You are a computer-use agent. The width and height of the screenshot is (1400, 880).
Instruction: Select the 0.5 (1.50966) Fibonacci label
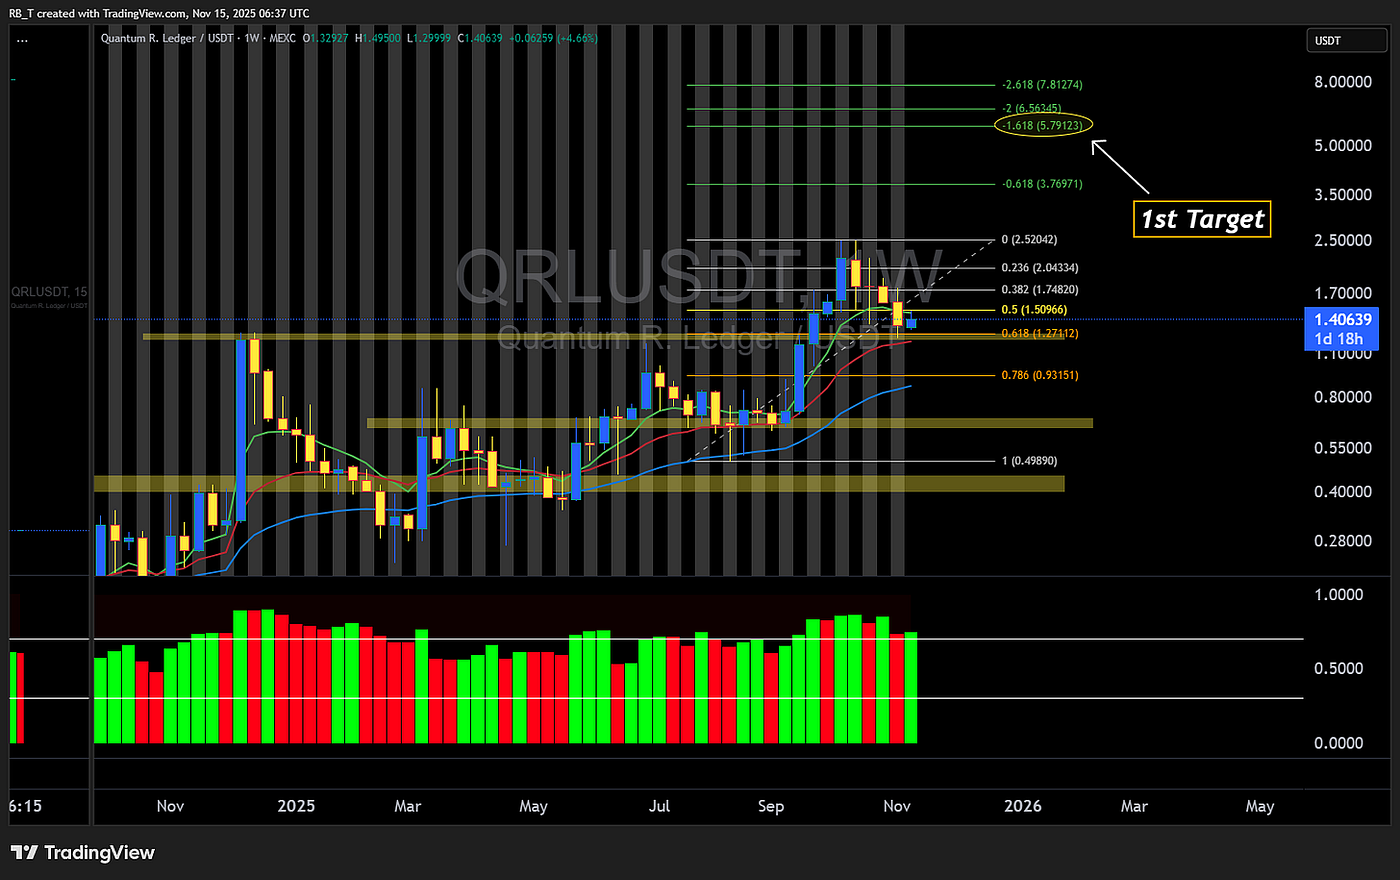pyautogui.click(x=1034, y=310)
